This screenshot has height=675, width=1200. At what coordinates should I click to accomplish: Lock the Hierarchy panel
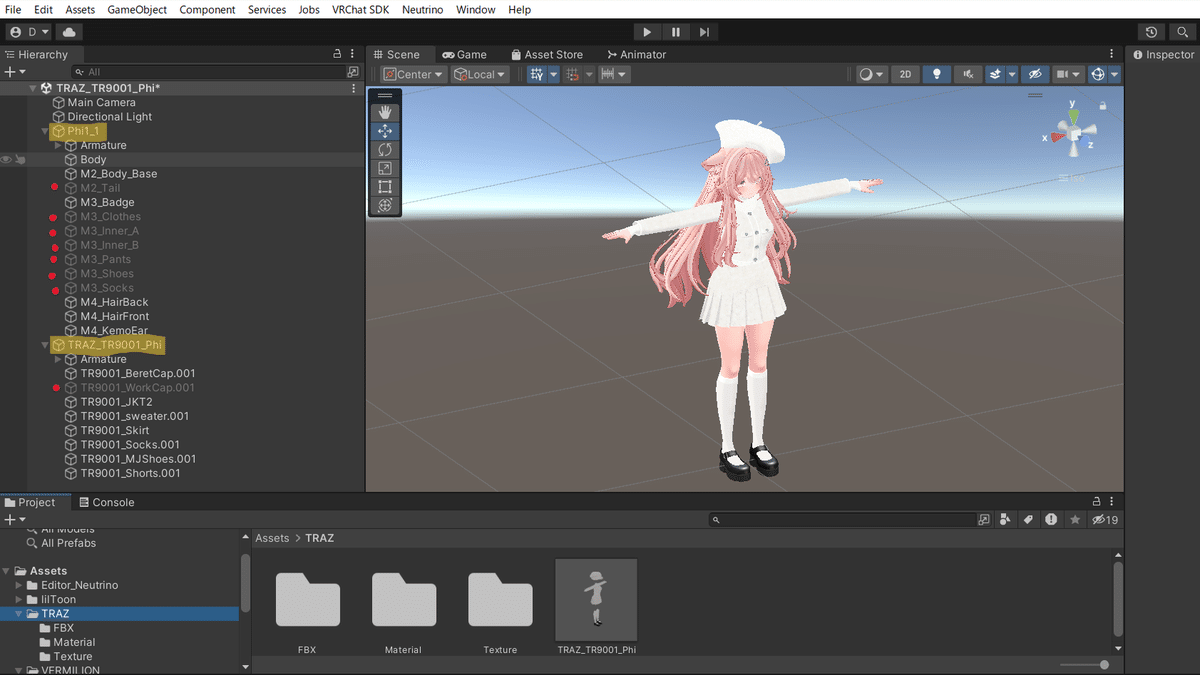pyautogui.click(x=338, y=55)
